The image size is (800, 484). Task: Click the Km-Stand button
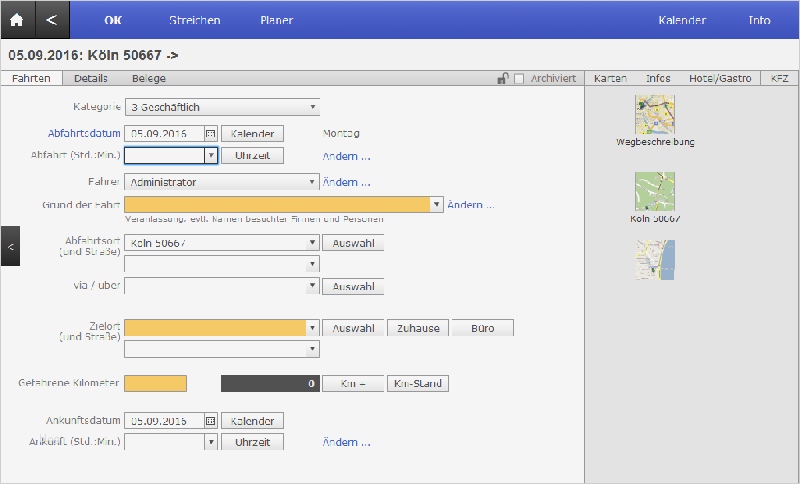coord(418,384)
